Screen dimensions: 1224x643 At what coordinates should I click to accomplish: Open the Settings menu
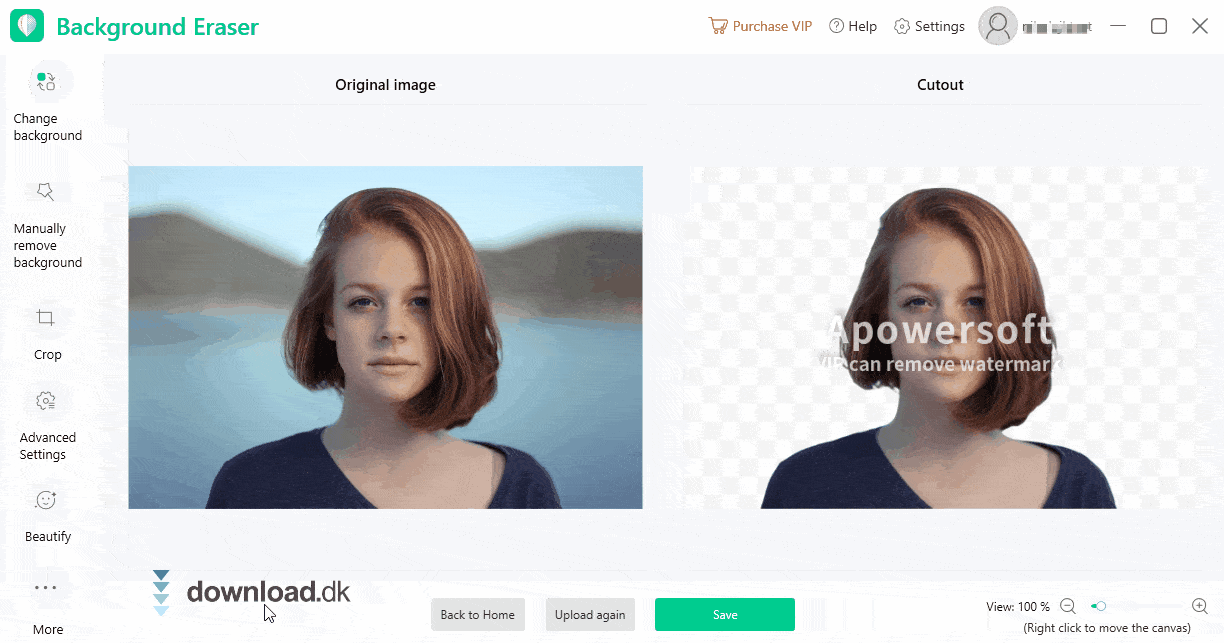point(929,26)
